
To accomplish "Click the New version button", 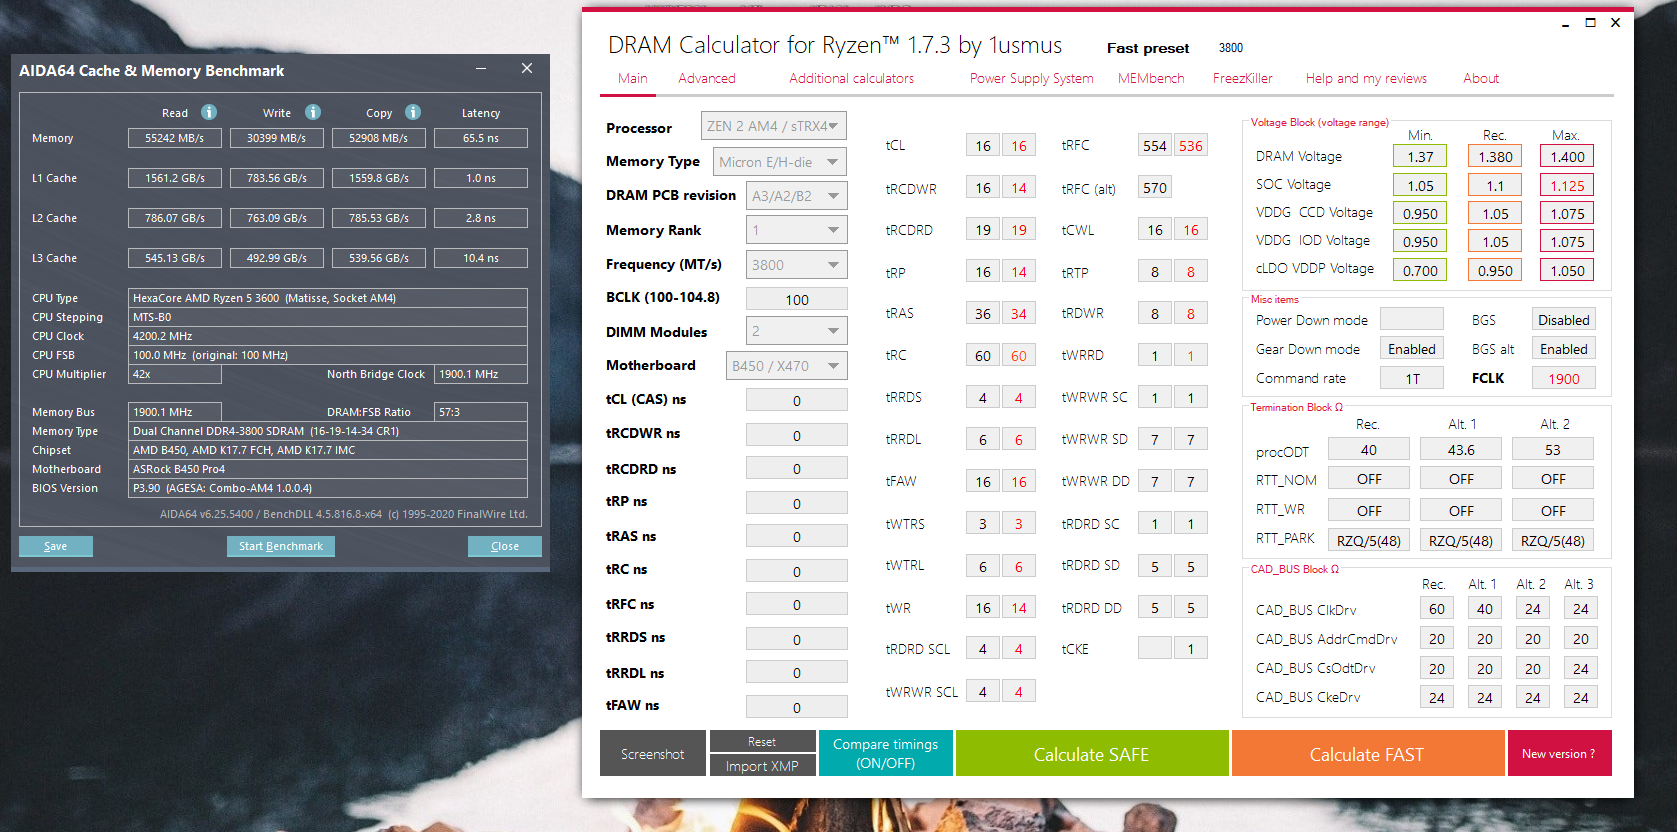I will tap(1559, 754).
